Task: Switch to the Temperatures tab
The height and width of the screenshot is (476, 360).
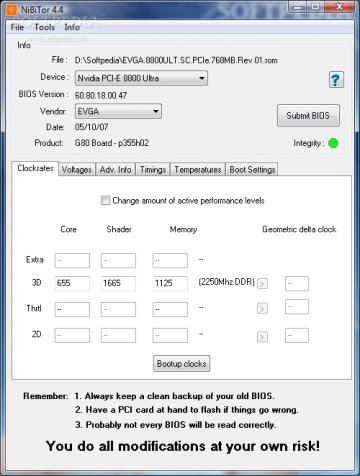Action: coord(198,170)
